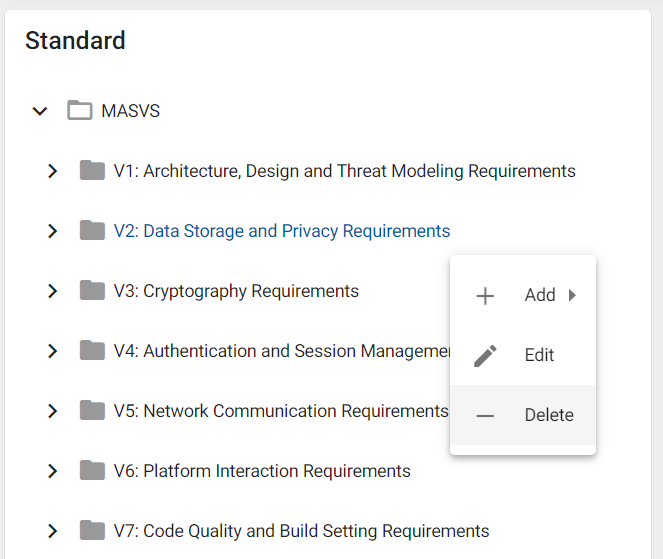
Task: Choose Edit from the context menu
Action: 523,355
